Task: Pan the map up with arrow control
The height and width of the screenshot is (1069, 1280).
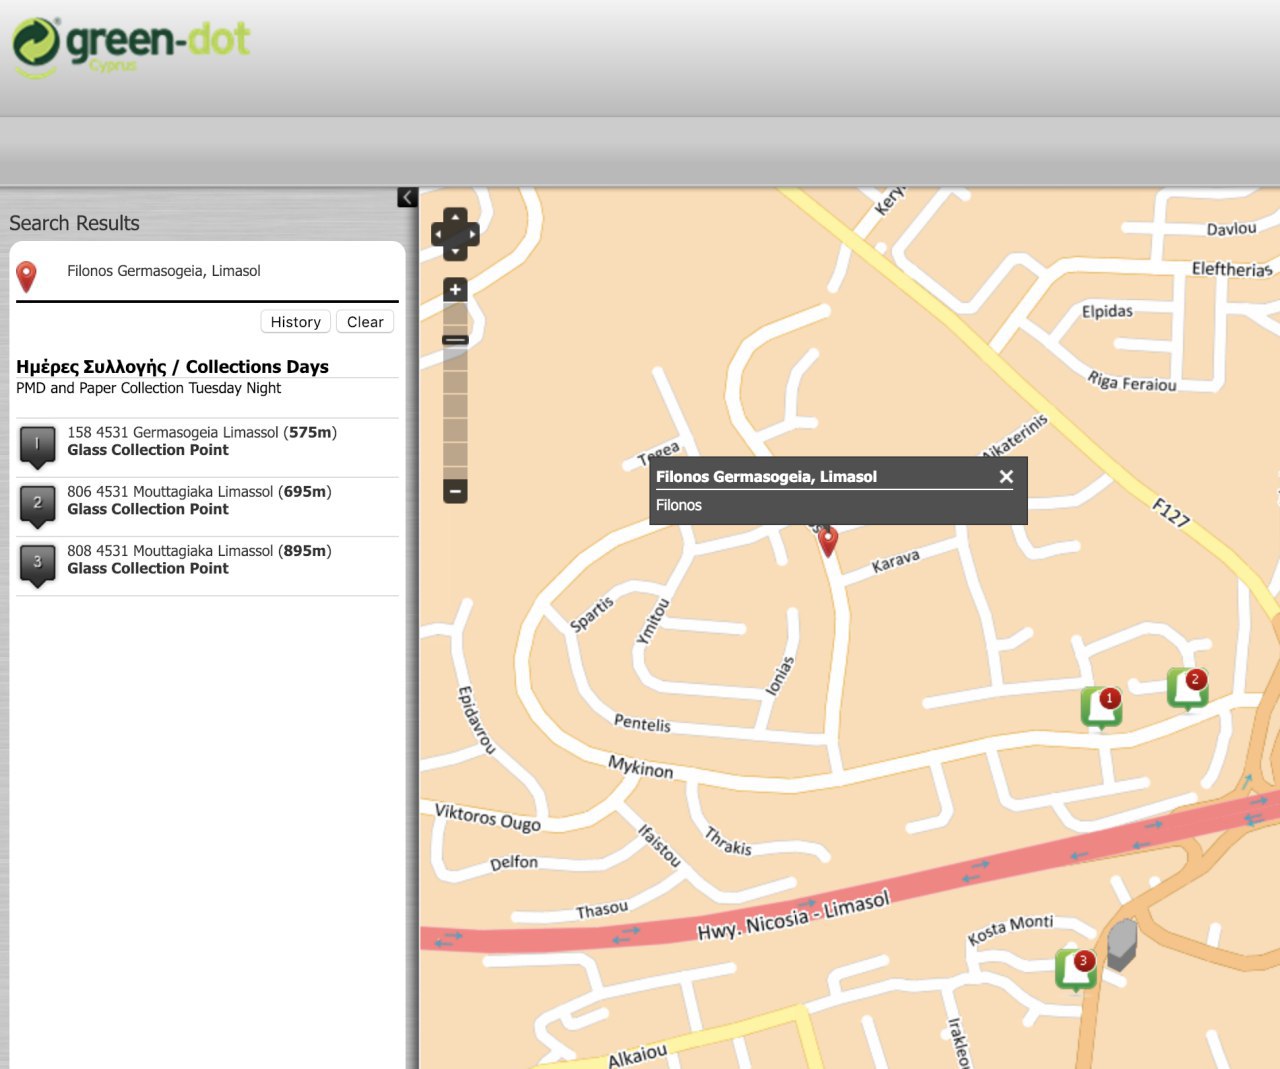Action: point(455,216)
